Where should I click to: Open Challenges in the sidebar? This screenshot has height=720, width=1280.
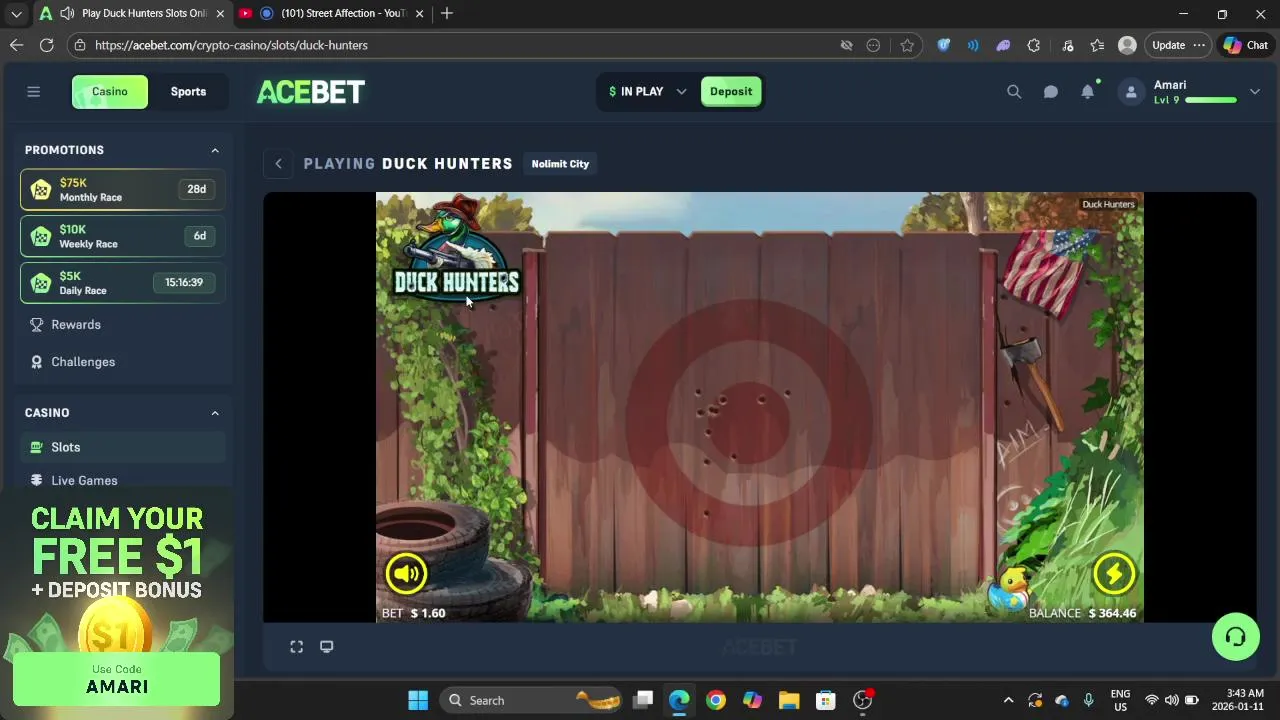[83, 362]
